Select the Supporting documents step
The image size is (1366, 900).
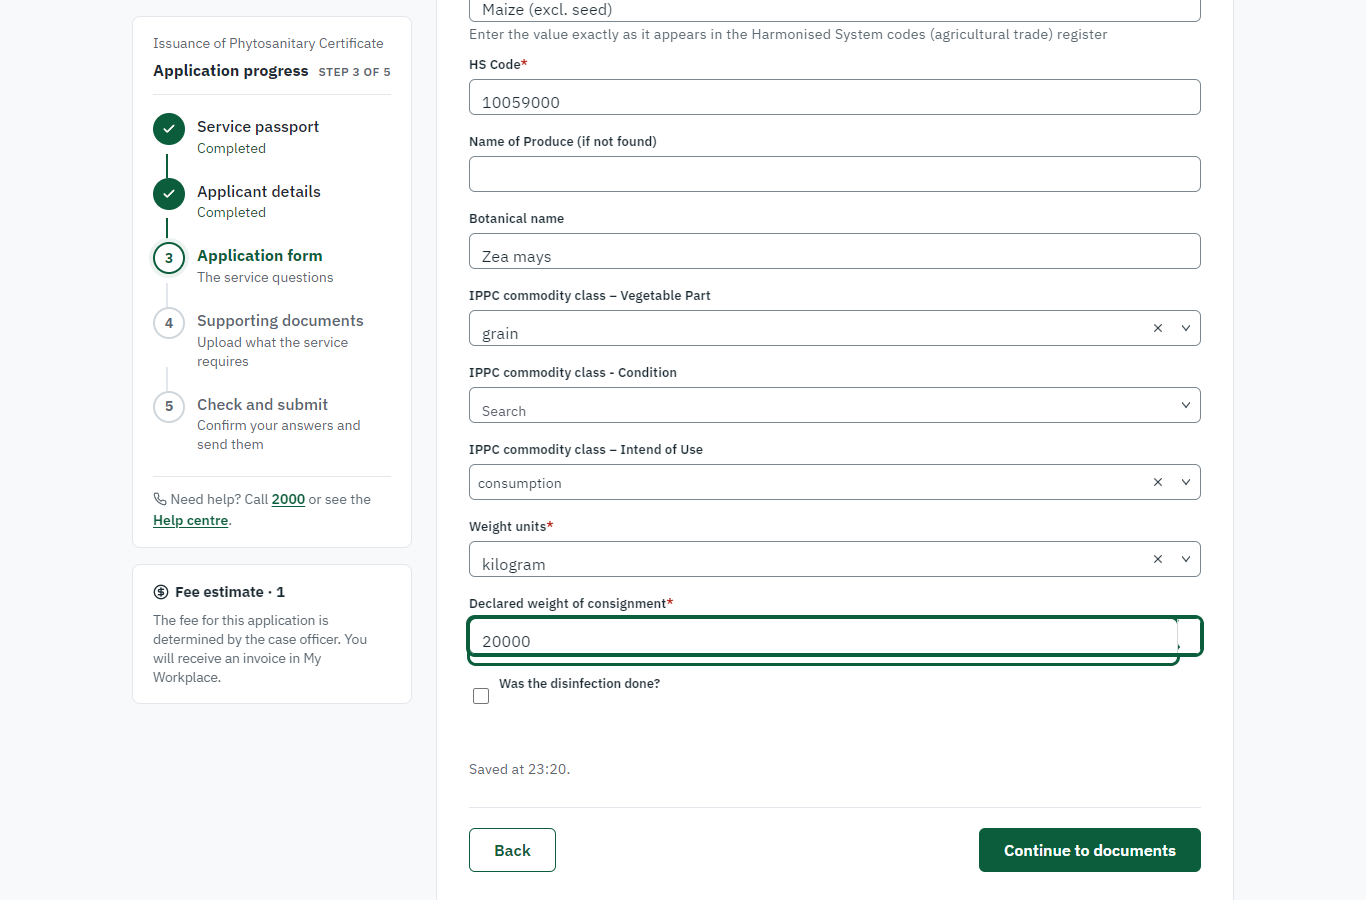[280, 321]
